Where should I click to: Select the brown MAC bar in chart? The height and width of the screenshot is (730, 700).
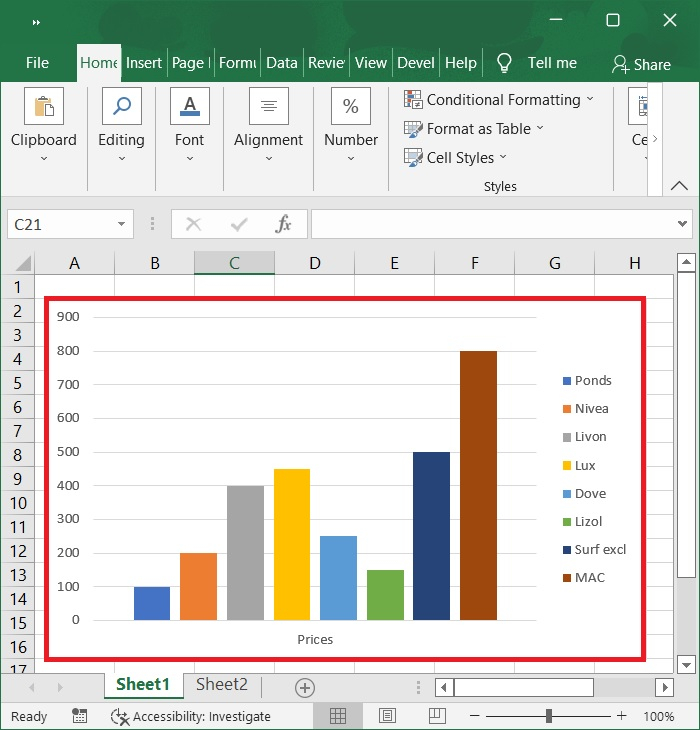(x=478, y=485)
